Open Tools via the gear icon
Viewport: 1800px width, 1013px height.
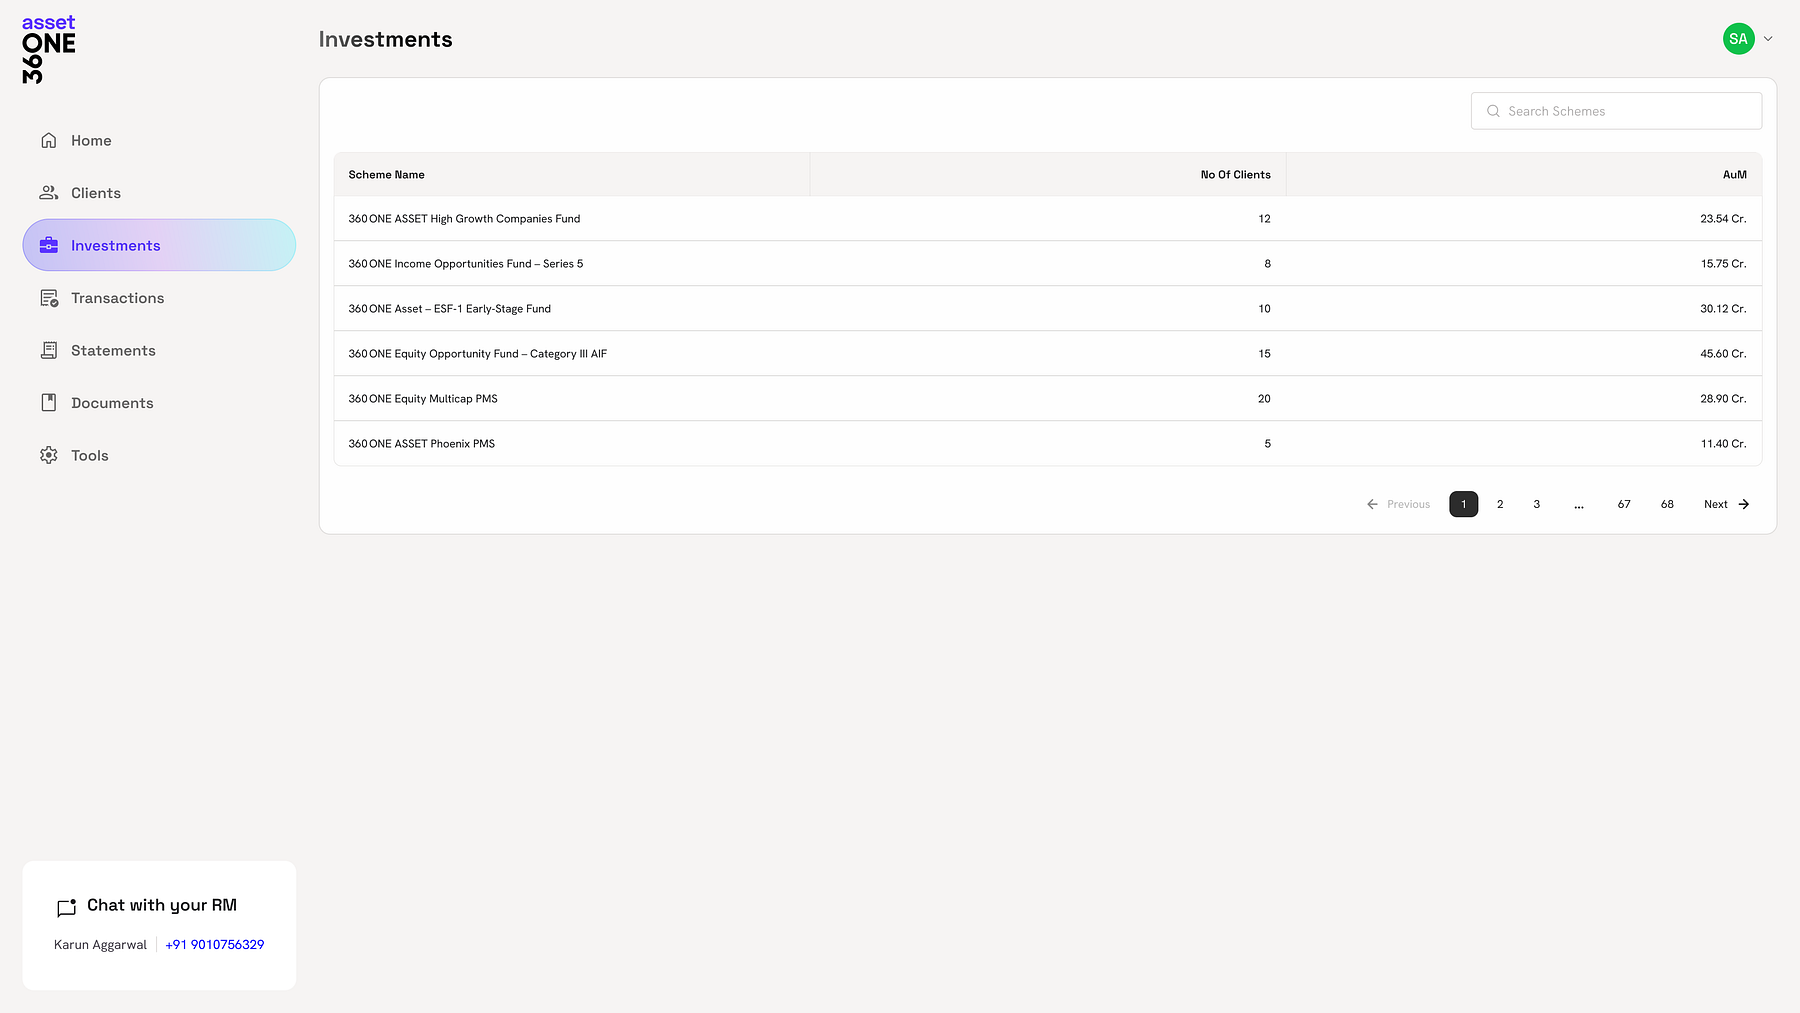click(48, 455)
